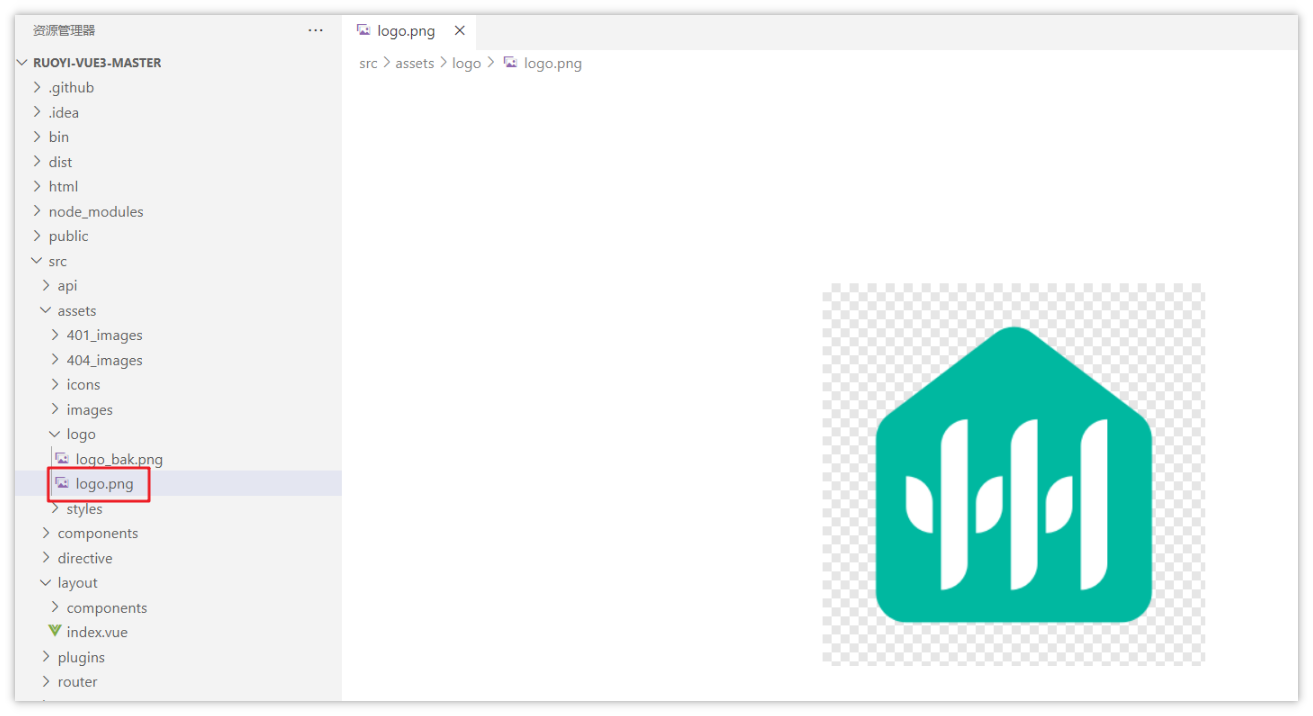Select the logo.png editor tab
Screen dimensions: 1313x716
tap(409, 31)
